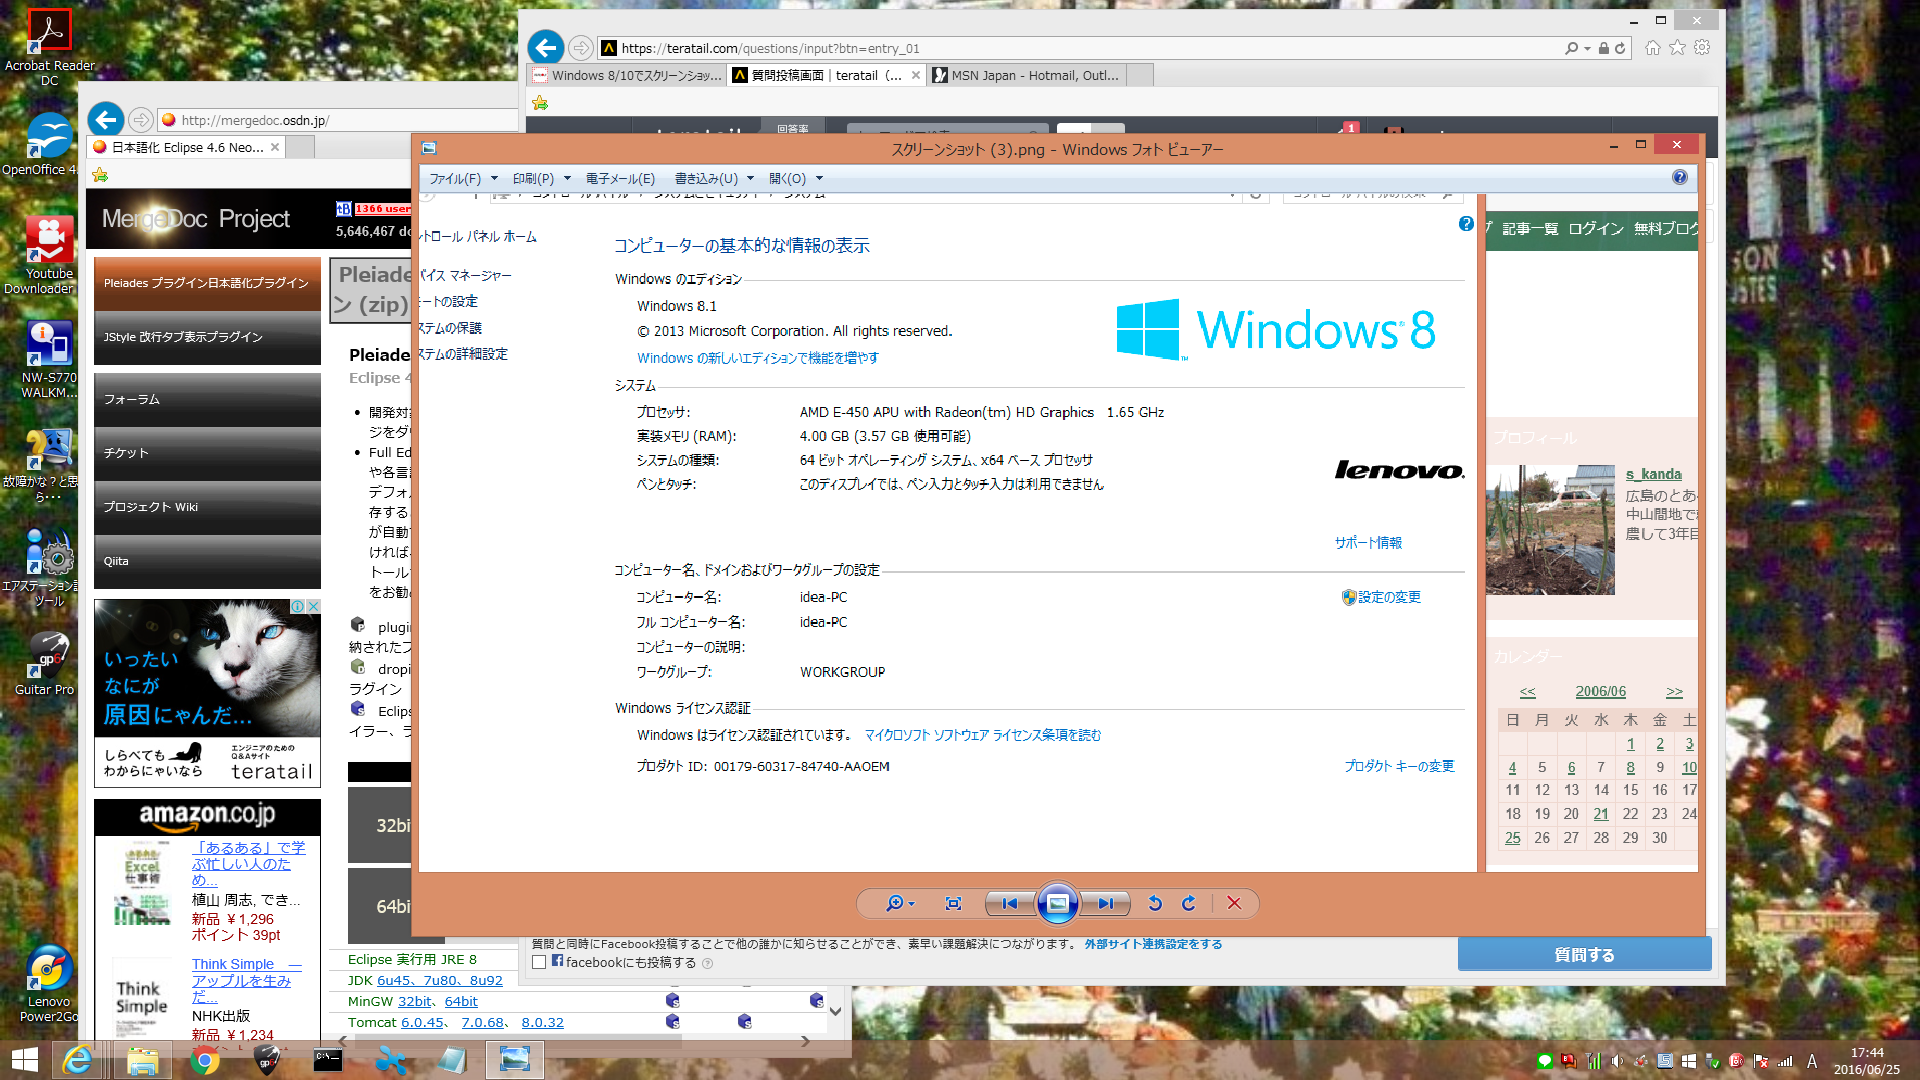Close the 質問投稿画面 teratail tab
This screenshot has height=1080, width=1920.
915,75
